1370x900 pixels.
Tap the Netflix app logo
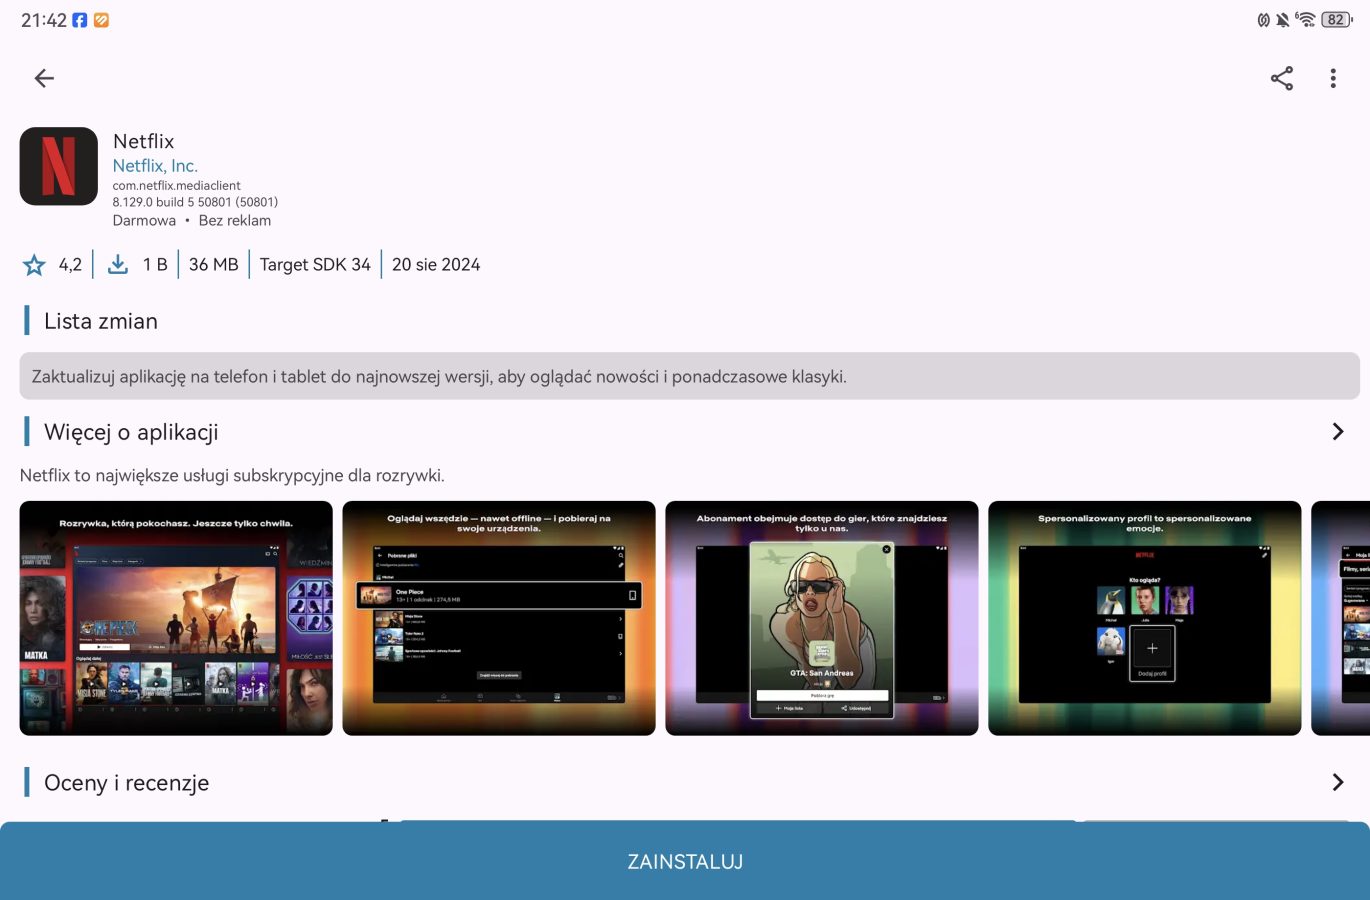coord(59,166)
